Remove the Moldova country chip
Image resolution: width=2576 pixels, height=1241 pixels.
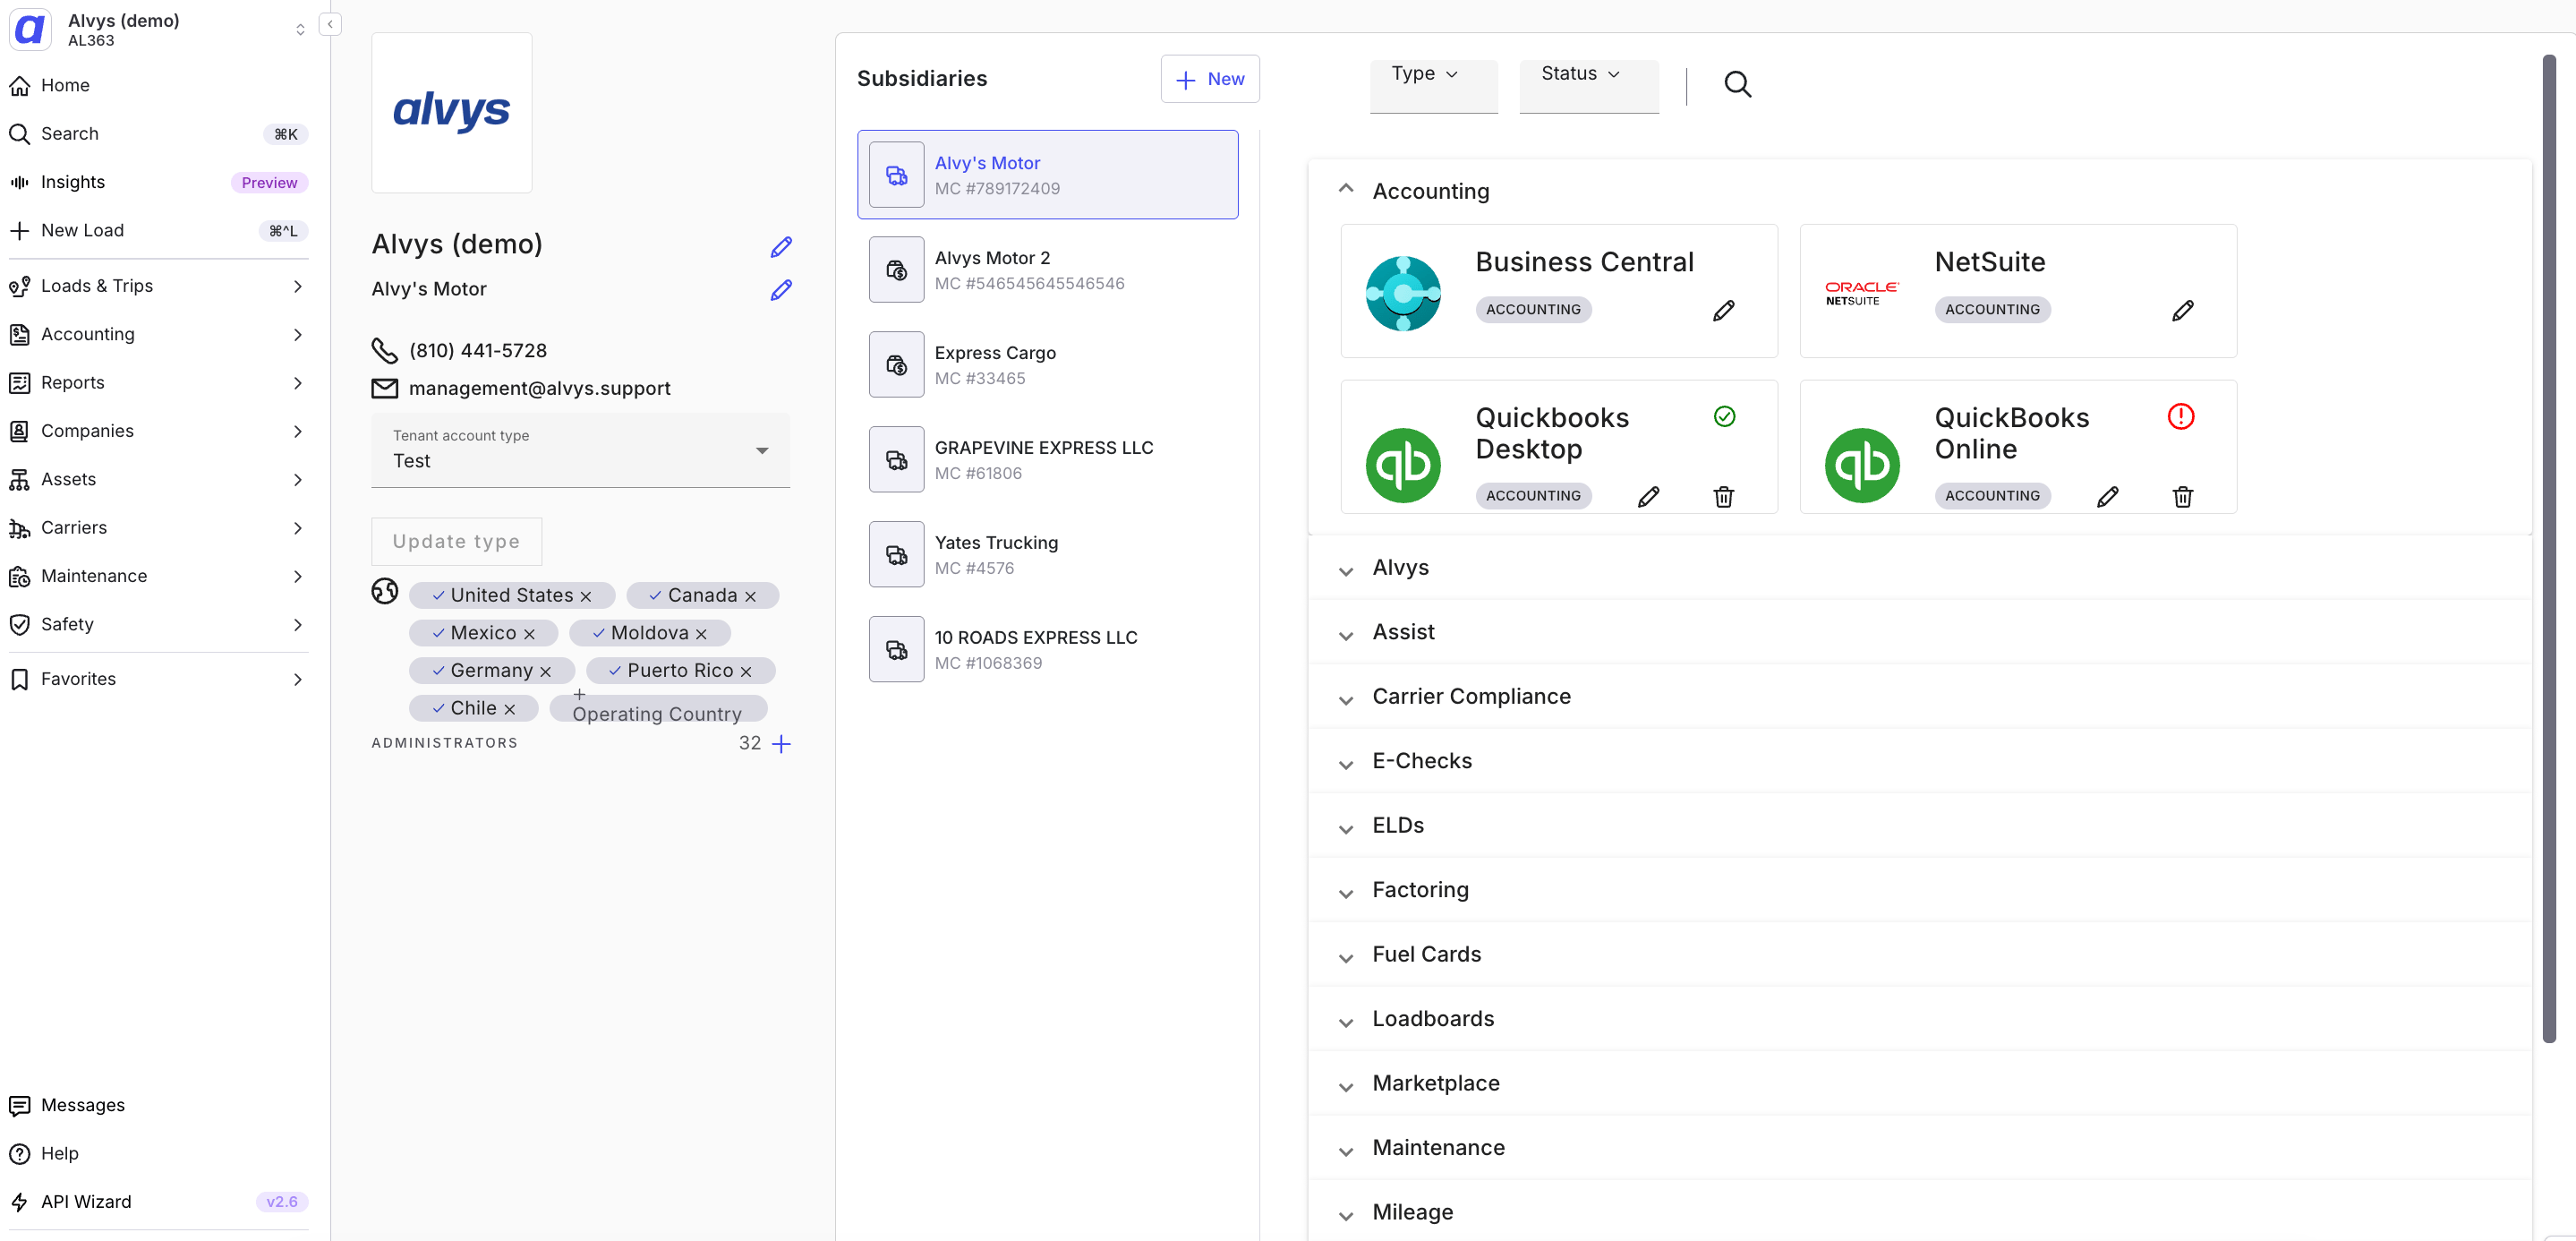pyautogui.click(x=701, y=634)
